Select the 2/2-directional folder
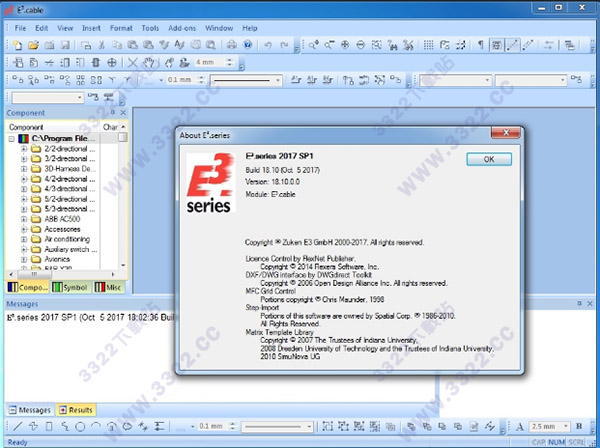 pos(69,148)
